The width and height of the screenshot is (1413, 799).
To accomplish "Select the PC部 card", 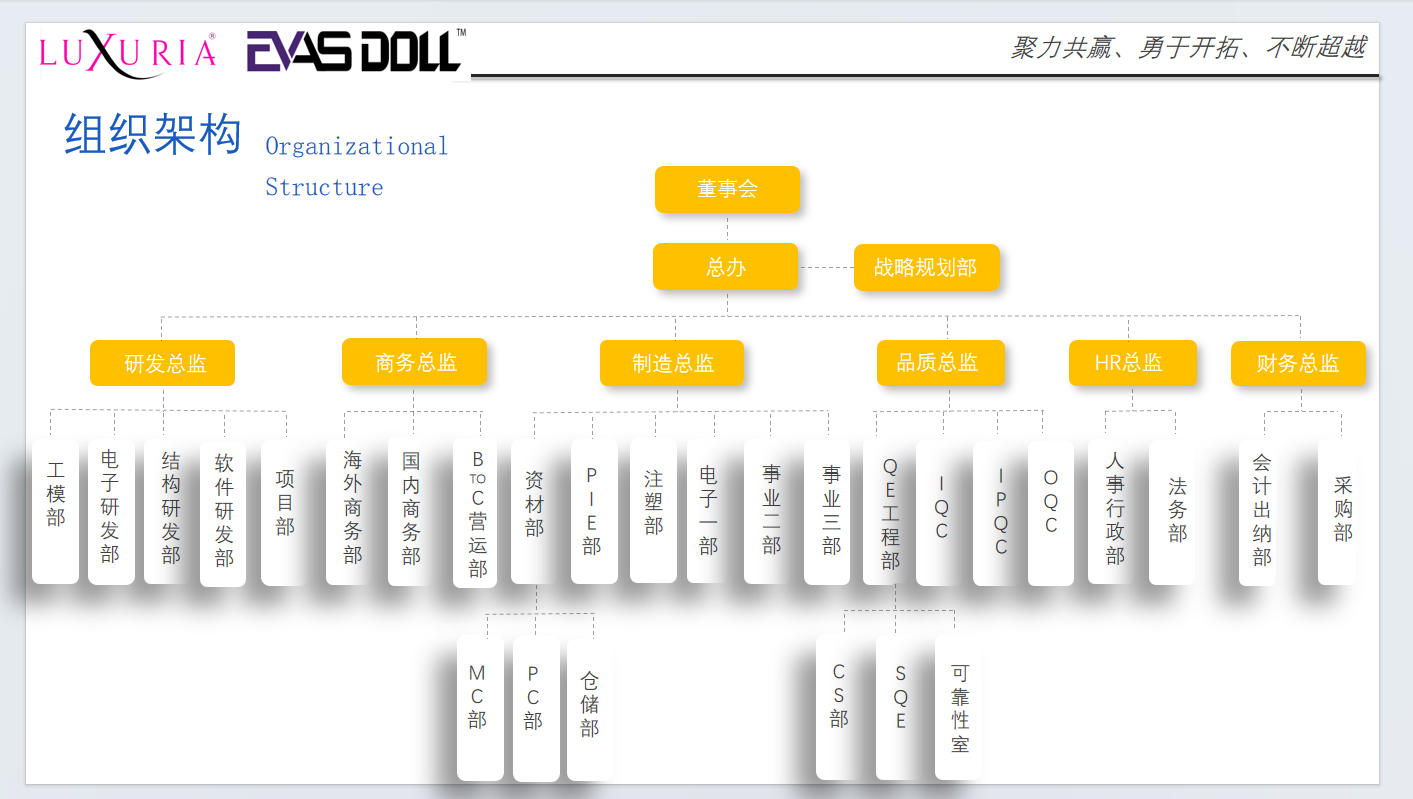I will coord(536,709).
